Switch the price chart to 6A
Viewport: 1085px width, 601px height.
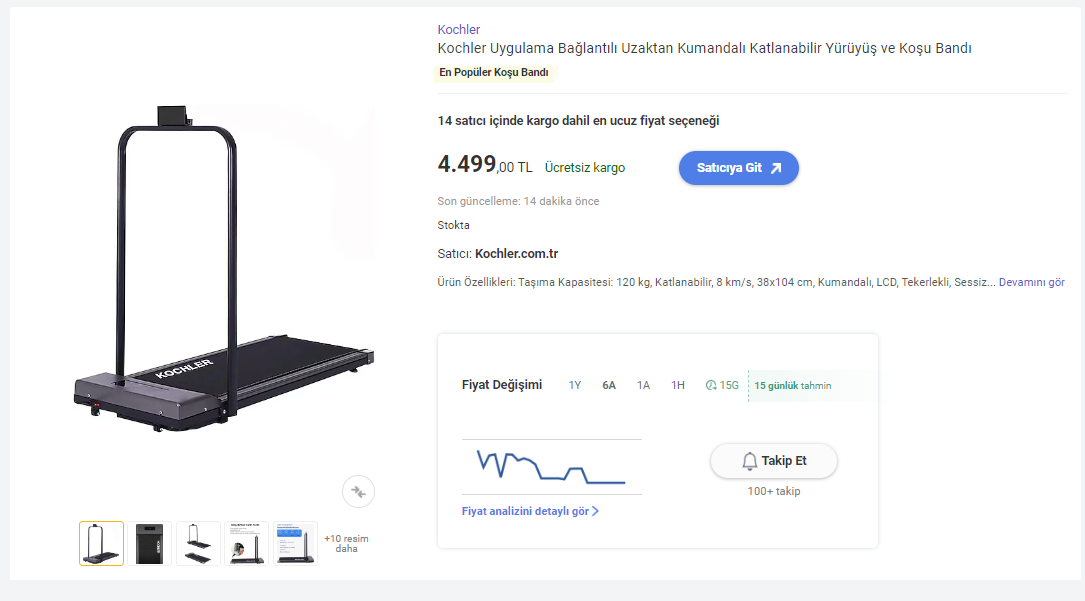click(609, 385)
